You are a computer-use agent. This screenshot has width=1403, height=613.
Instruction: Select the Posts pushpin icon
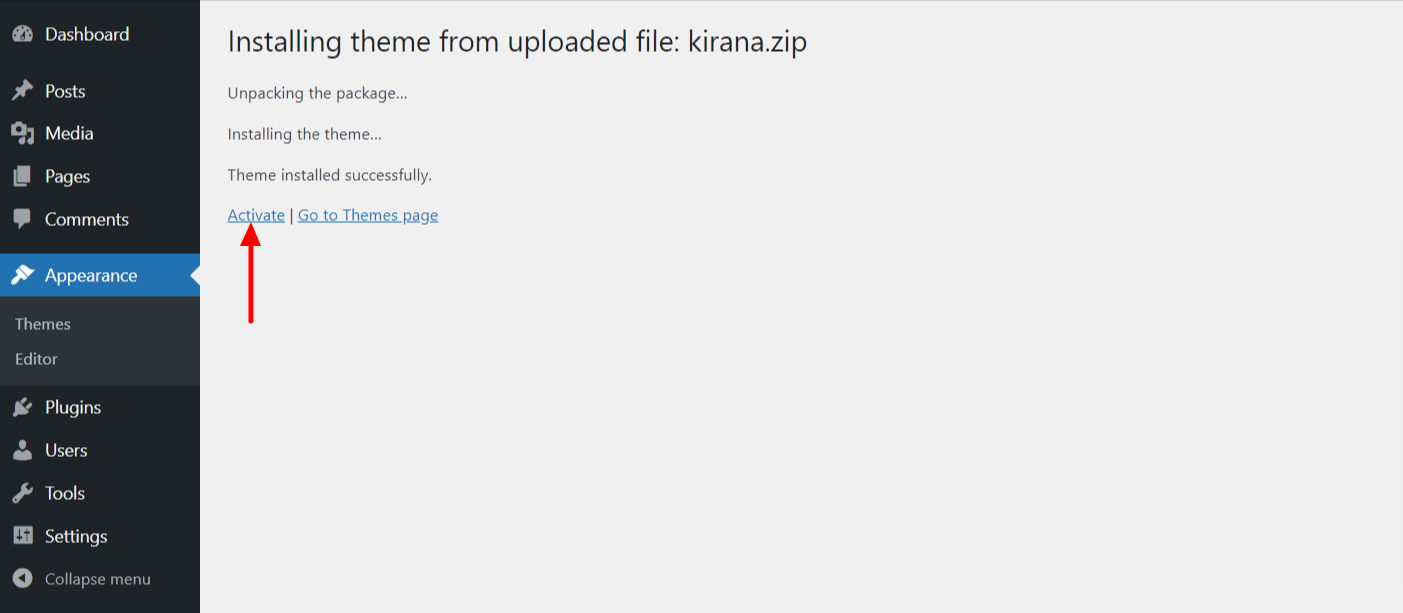tap(24, 90)
